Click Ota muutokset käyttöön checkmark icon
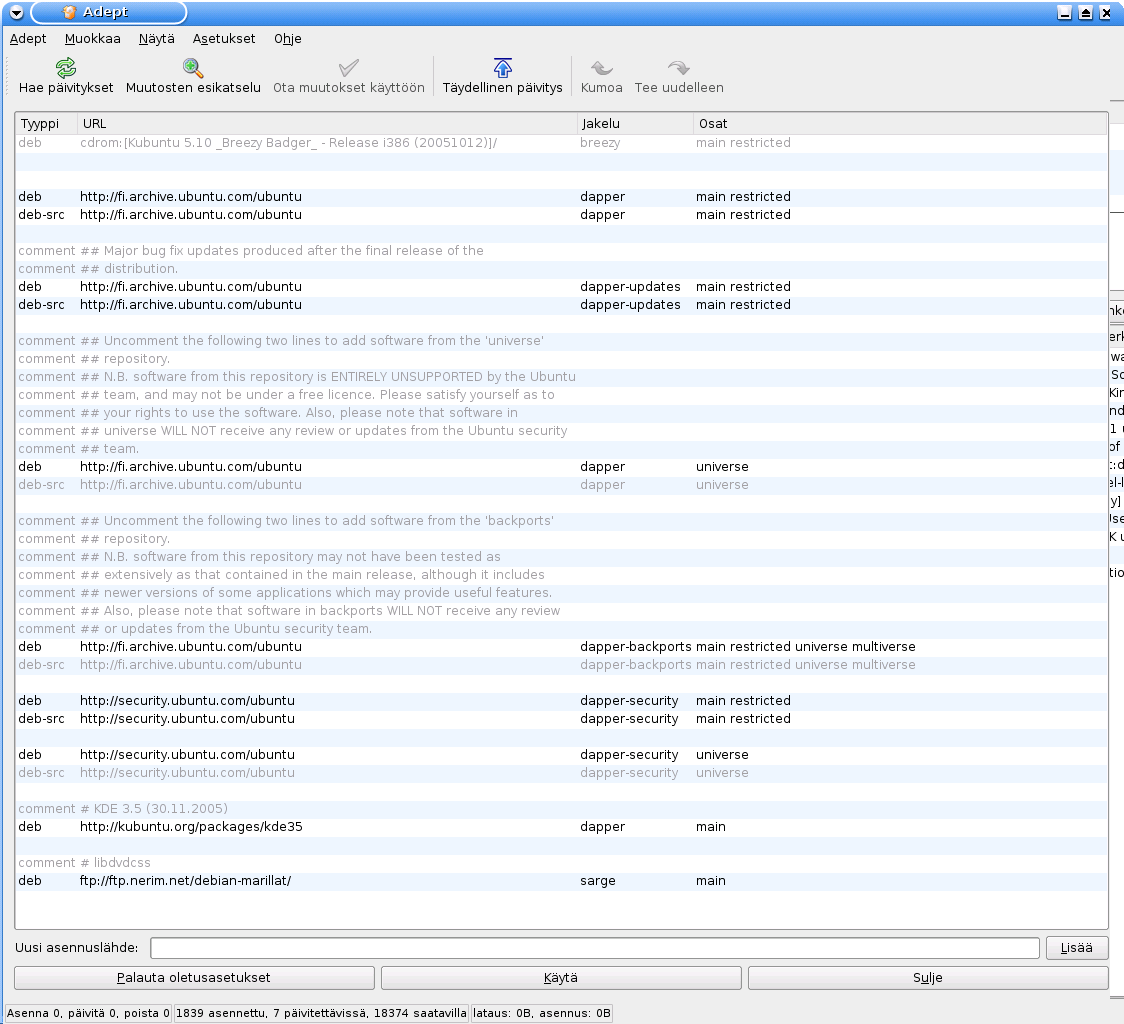The image size is (1124, 1024). 349,68
